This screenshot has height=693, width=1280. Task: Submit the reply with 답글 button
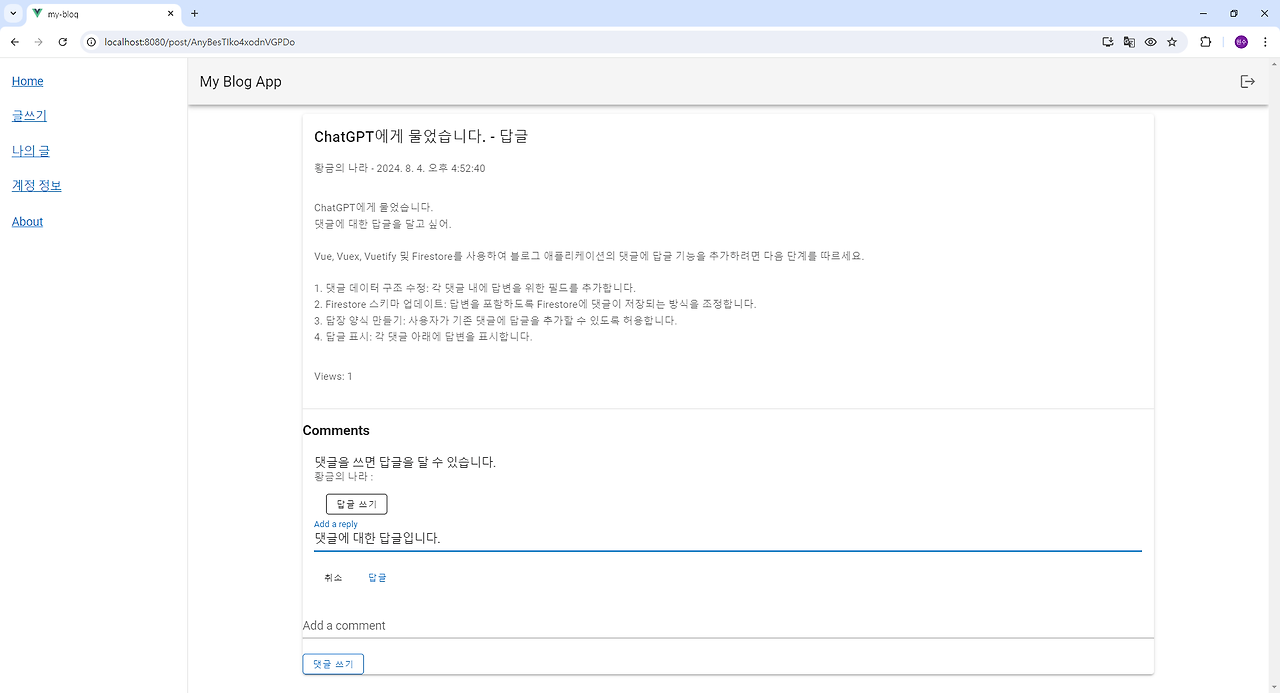(x=377, y=578)
